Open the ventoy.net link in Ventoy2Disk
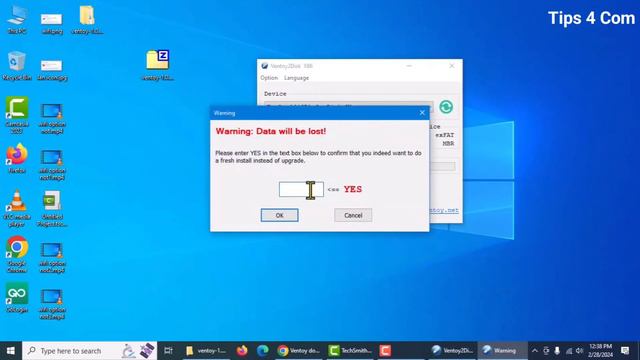This screenshot has width=640, height=360. (444, 210)
